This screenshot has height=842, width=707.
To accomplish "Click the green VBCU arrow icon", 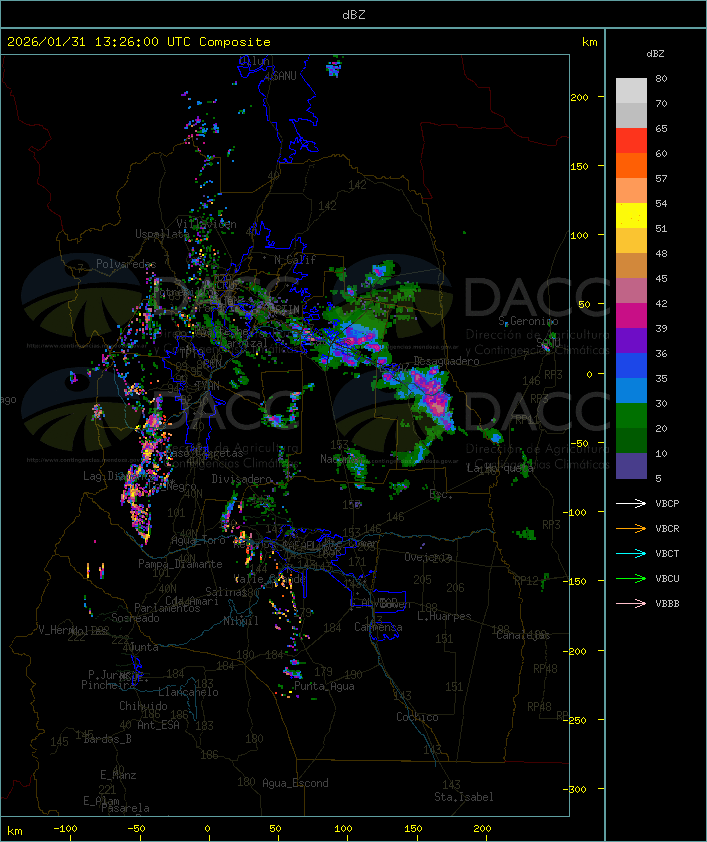I will click(x=632, y=579).
